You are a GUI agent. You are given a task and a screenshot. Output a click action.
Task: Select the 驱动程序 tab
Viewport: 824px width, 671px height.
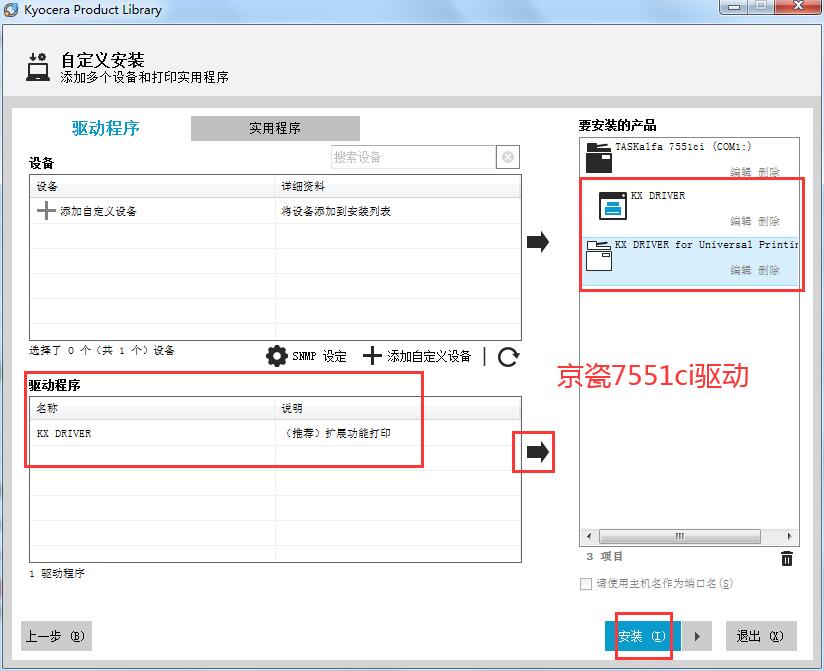click(x=105, y=128)
